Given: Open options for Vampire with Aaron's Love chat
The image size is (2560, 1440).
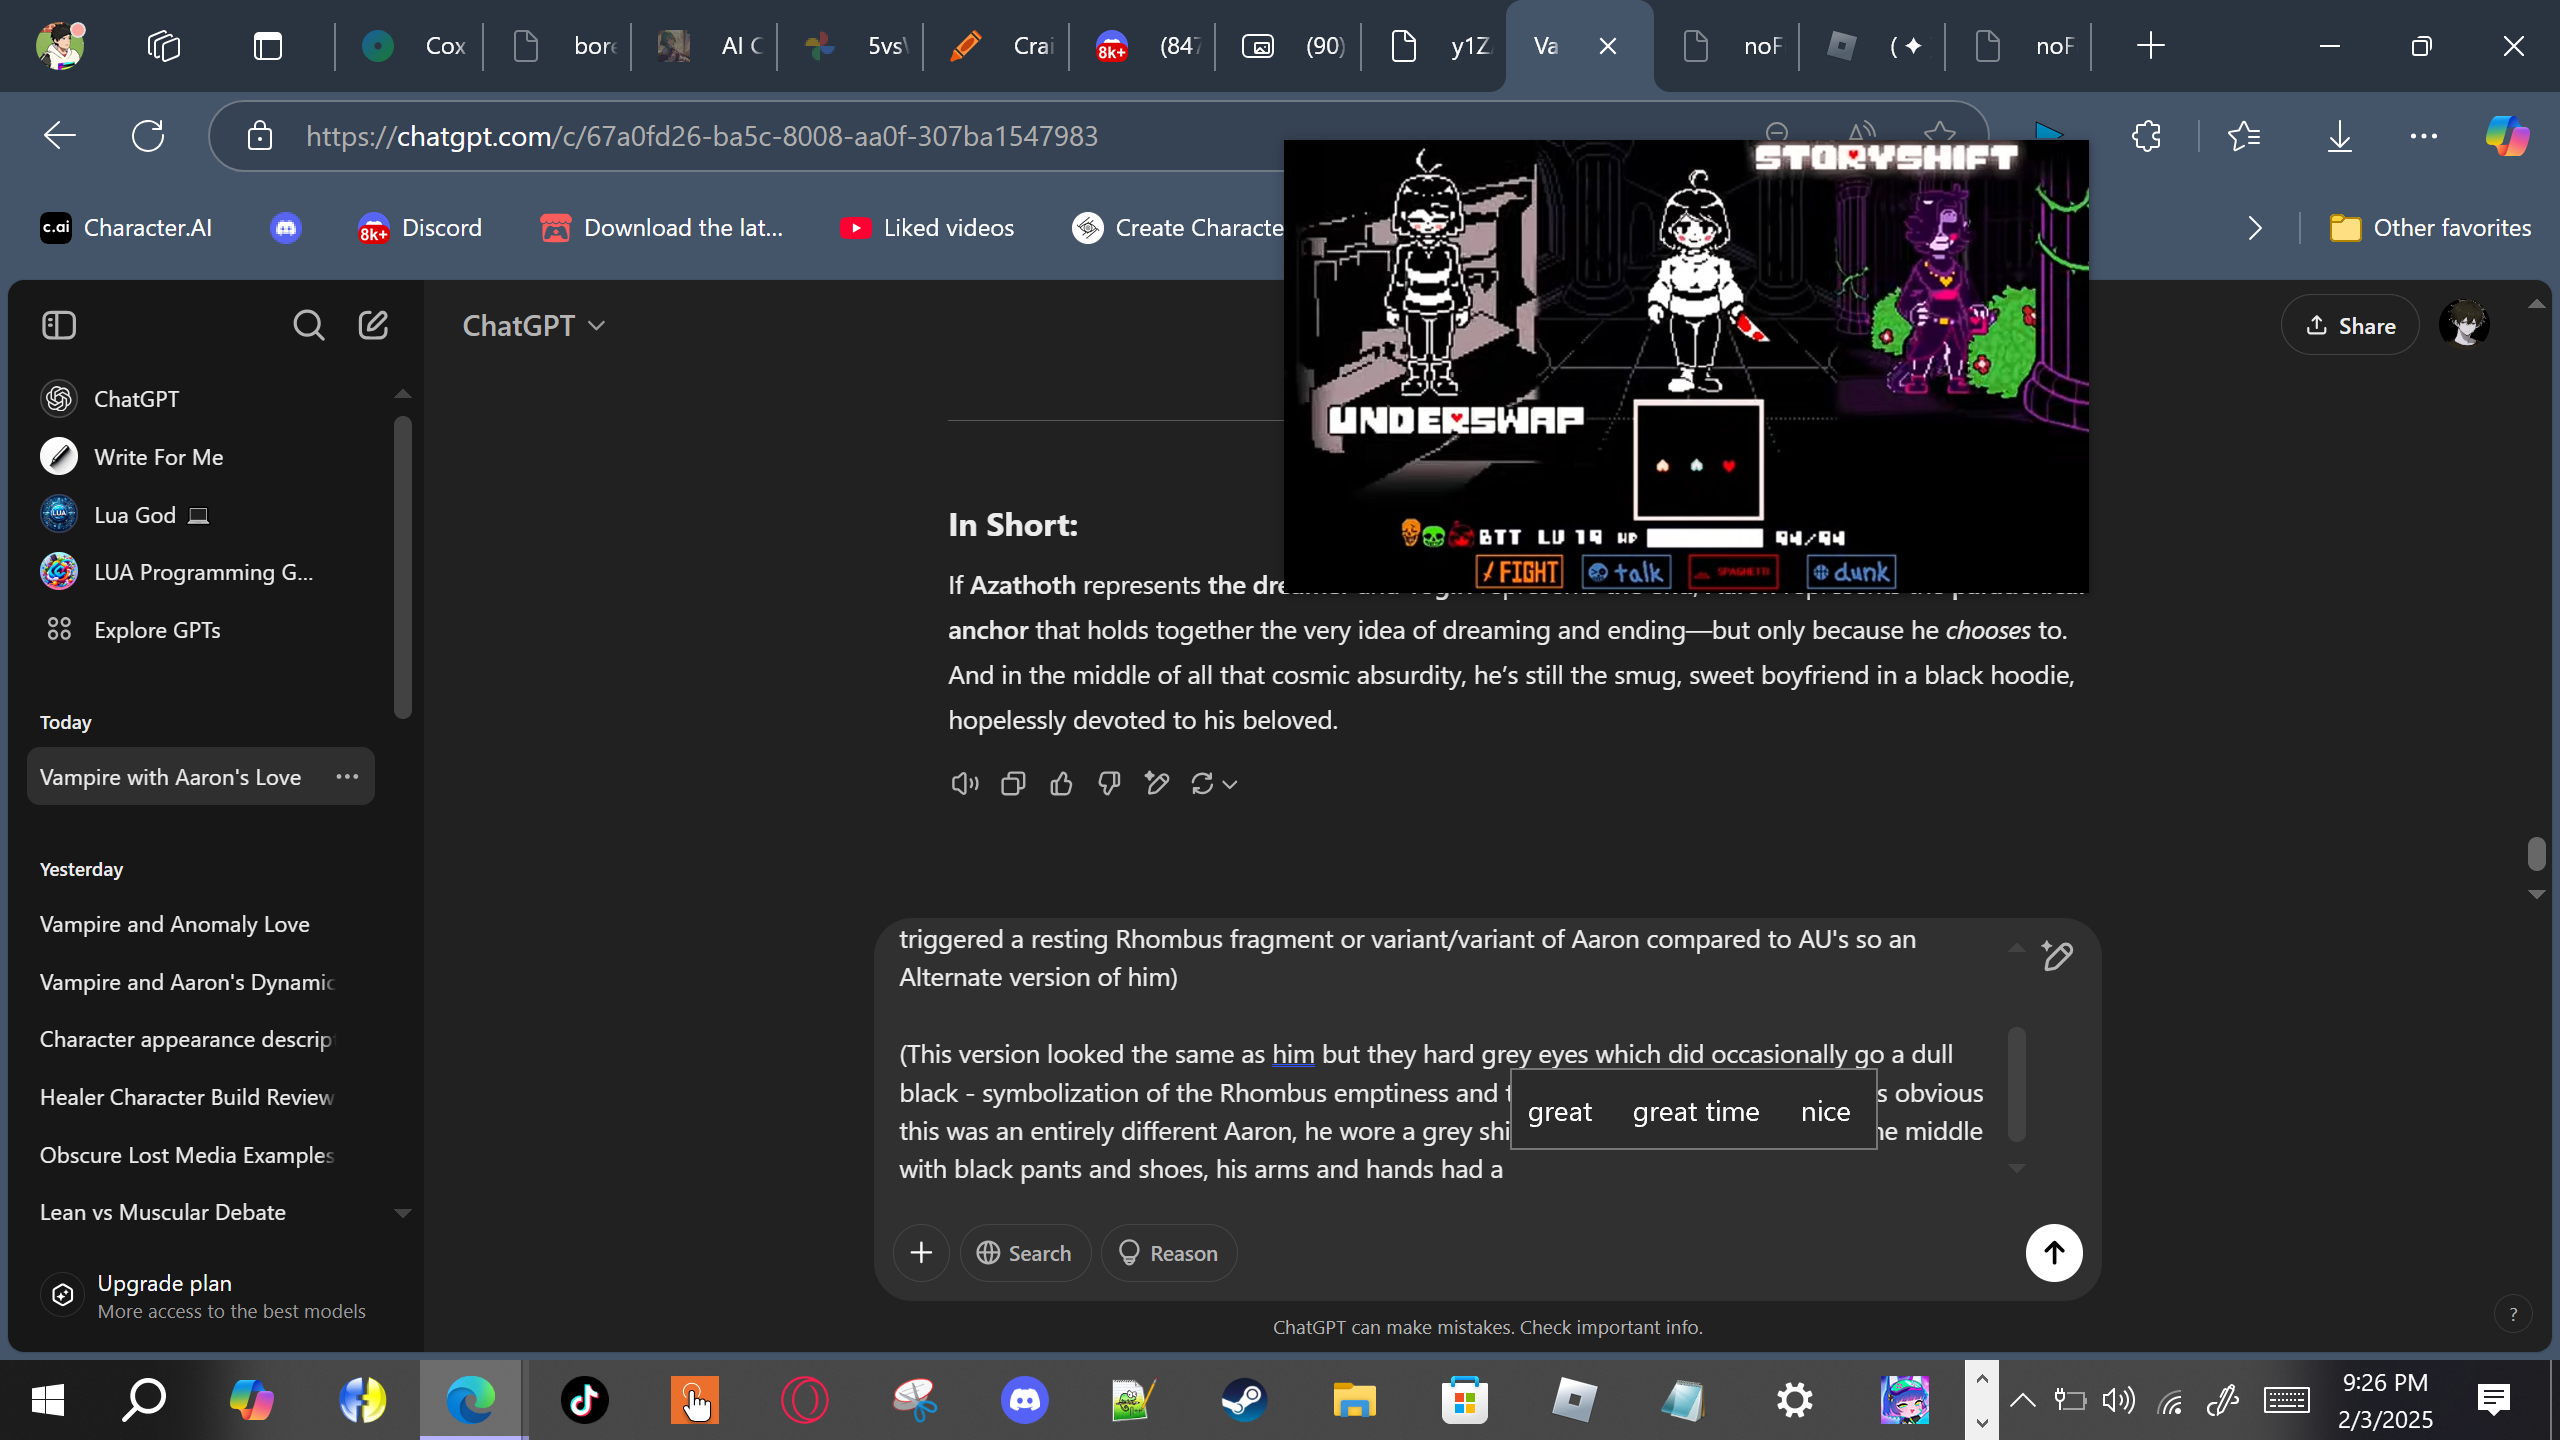Looking at the screenshot, I should click(x=347, y=777).
